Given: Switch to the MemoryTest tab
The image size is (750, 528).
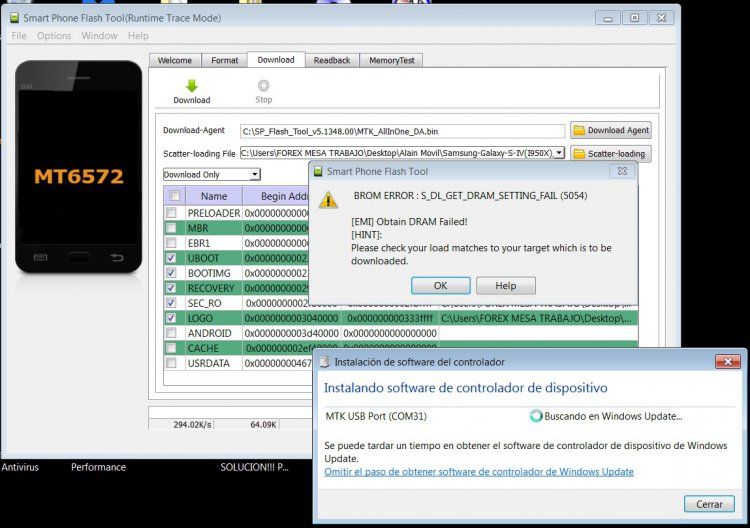Looking at the screenshot, I should point(392,60).
